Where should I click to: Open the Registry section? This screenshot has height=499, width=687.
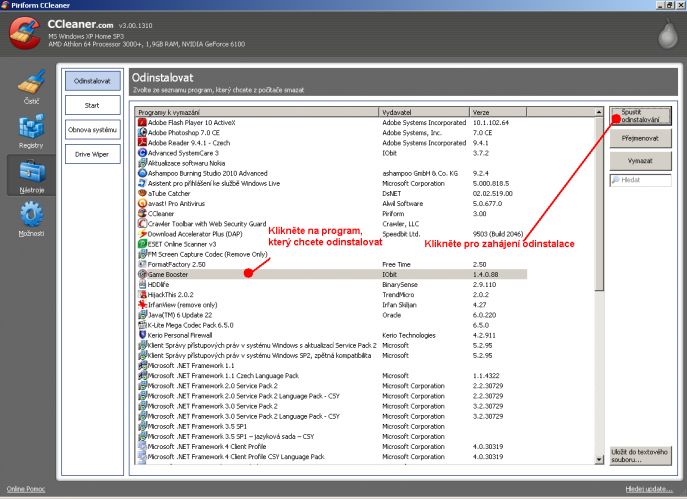coord(31,131)
